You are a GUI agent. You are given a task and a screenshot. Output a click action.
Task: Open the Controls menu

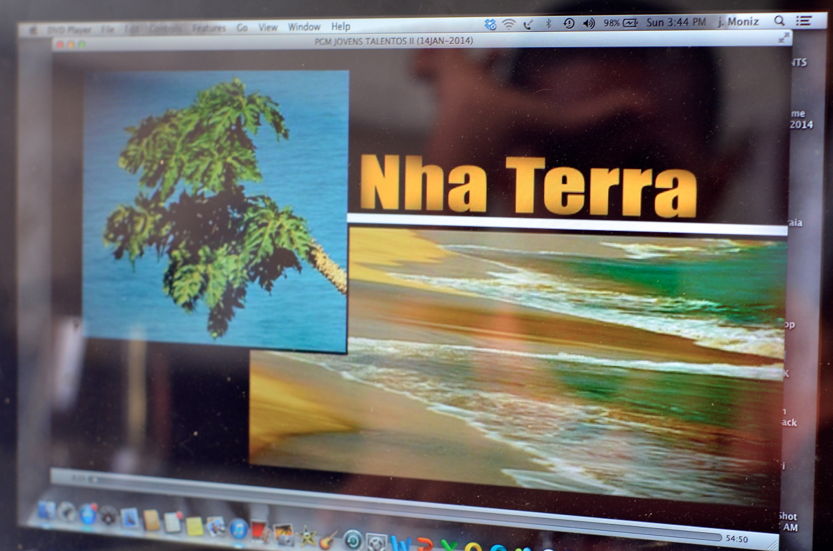164,29
